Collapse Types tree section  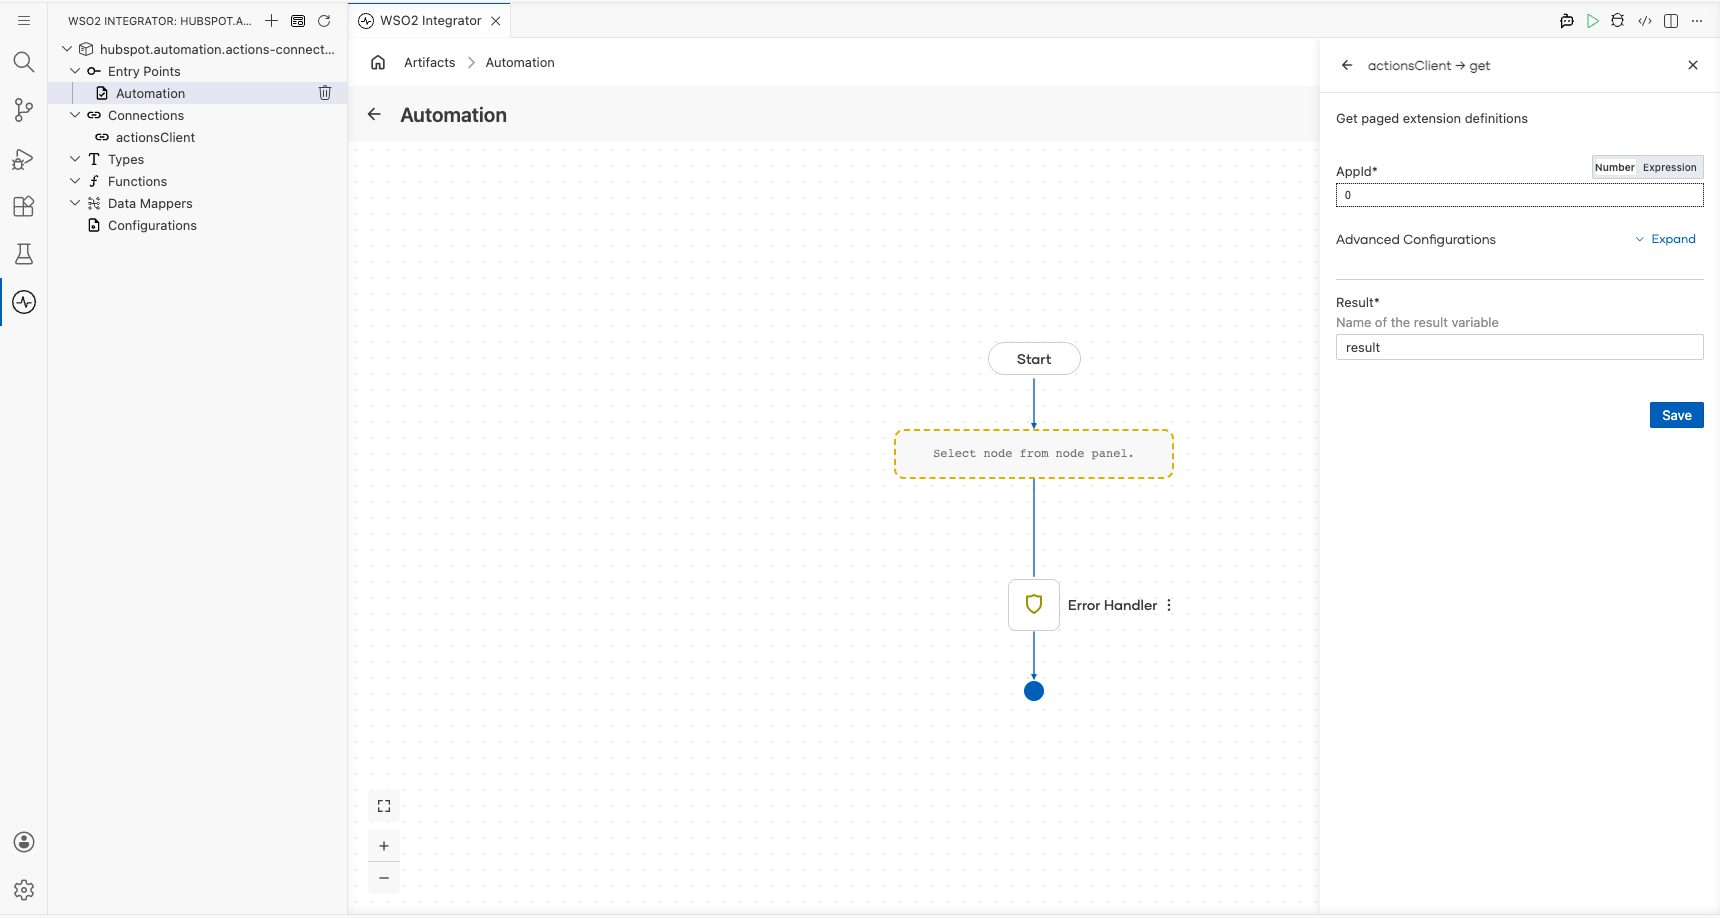[x=75, y=159]
